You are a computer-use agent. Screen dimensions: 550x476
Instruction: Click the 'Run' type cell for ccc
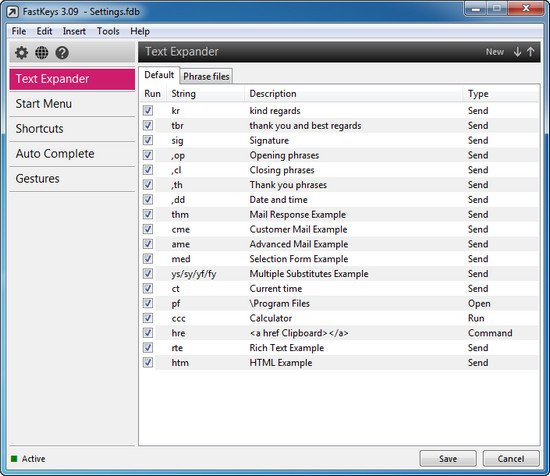point(476,318)
